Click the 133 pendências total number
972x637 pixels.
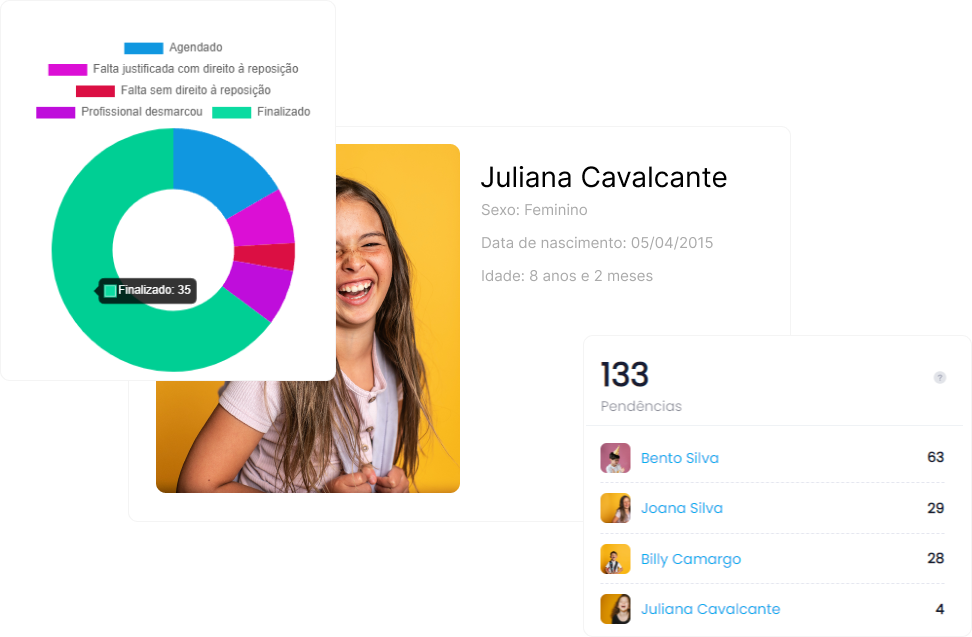624,375
